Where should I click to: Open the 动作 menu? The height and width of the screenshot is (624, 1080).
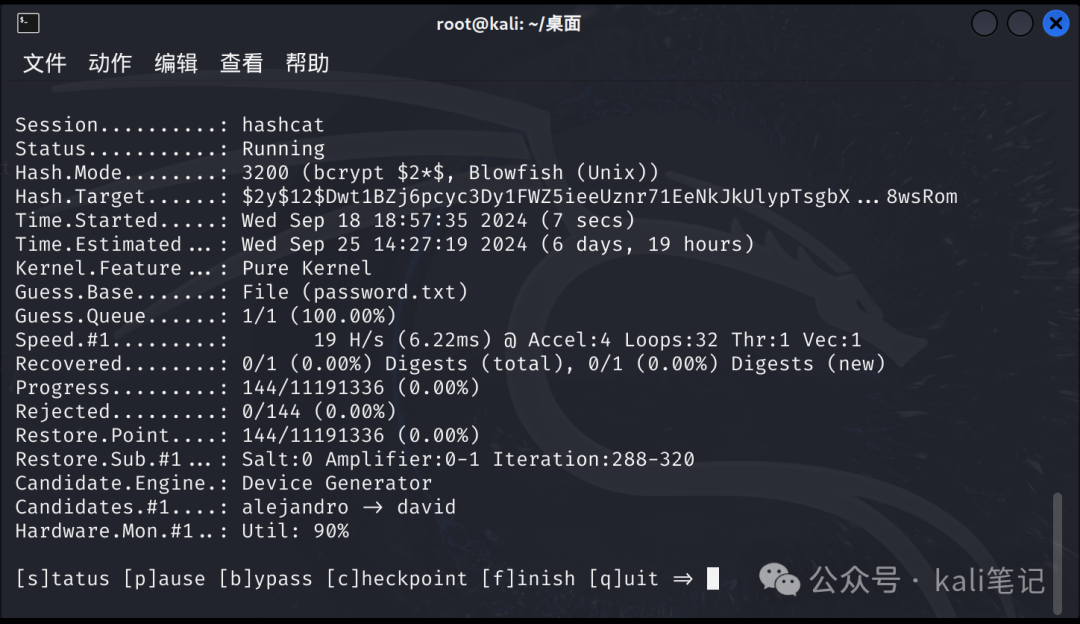[x=110, y=63]
